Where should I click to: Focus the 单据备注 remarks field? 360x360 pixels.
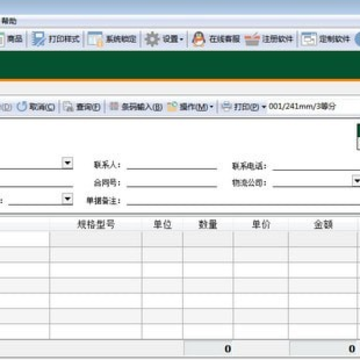tap(243, 200)
